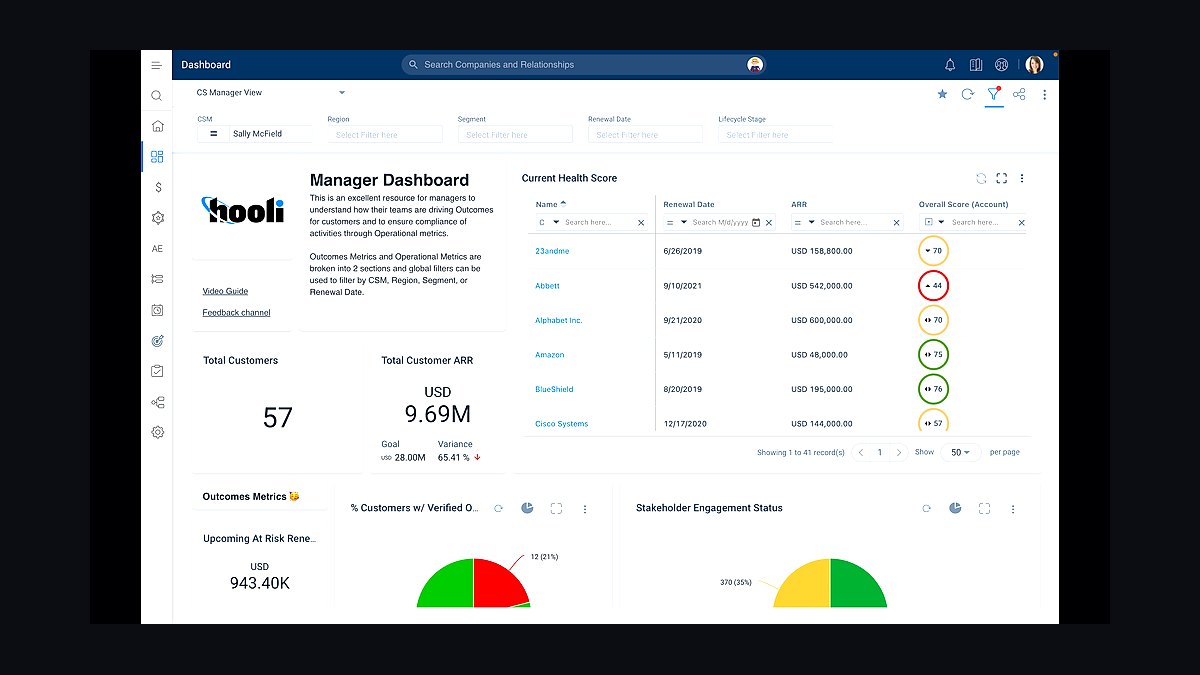Clear the ARR column search filter
1200x675 pixels.
tap(897, 223)
